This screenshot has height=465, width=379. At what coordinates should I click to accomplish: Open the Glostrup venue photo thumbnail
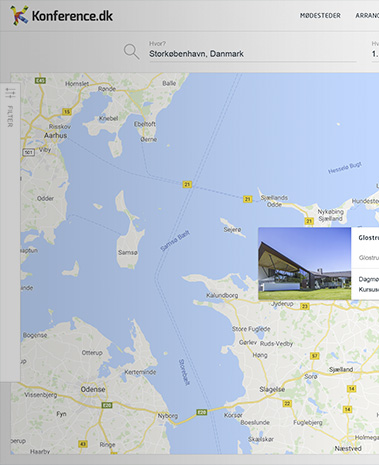coord(305,263)
